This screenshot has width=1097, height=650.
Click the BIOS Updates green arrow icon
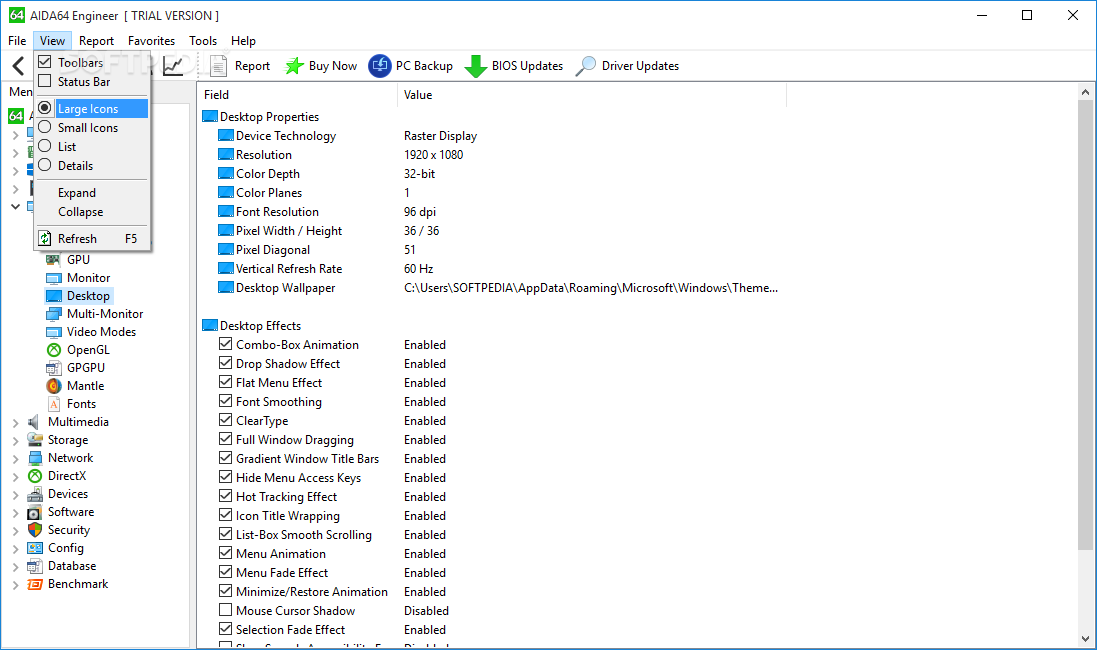tap(476, 66)
